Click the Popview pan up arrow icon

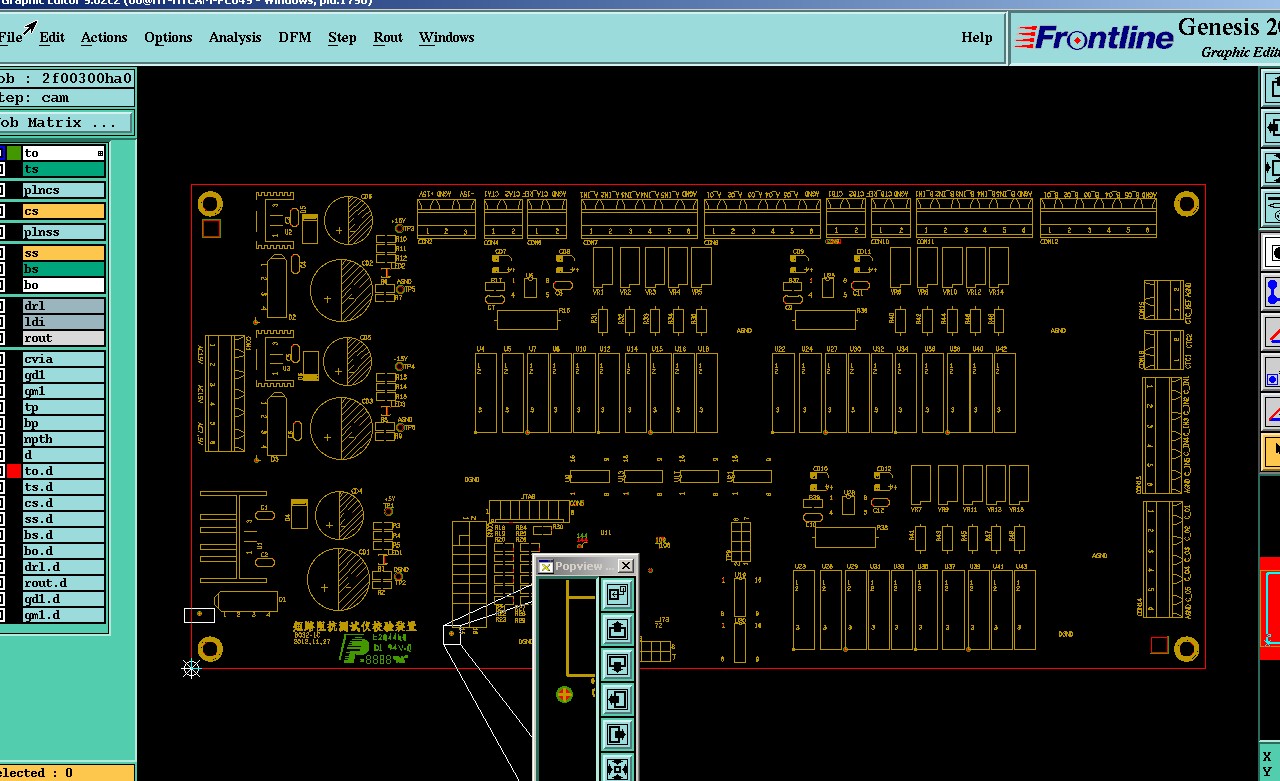617,629
